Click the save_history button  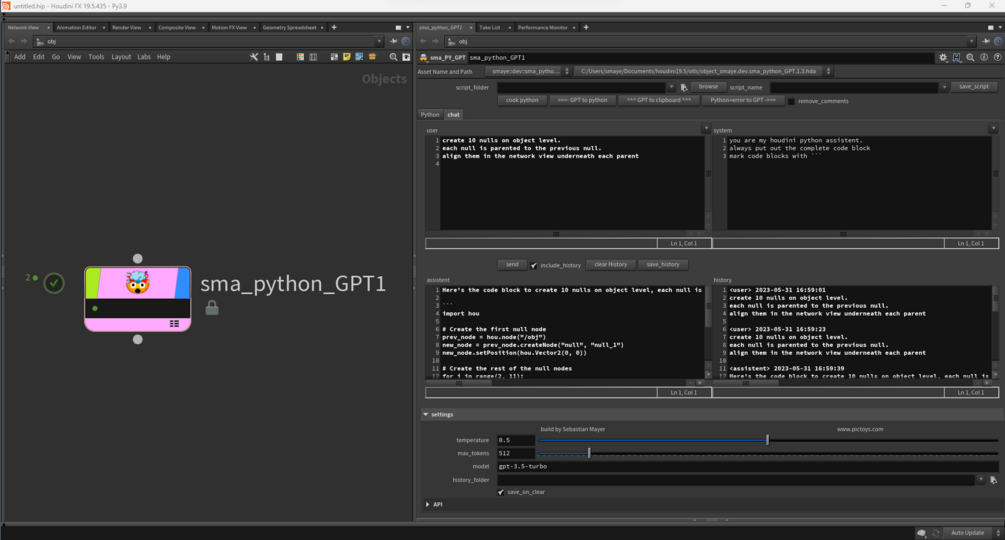[663, 265]
